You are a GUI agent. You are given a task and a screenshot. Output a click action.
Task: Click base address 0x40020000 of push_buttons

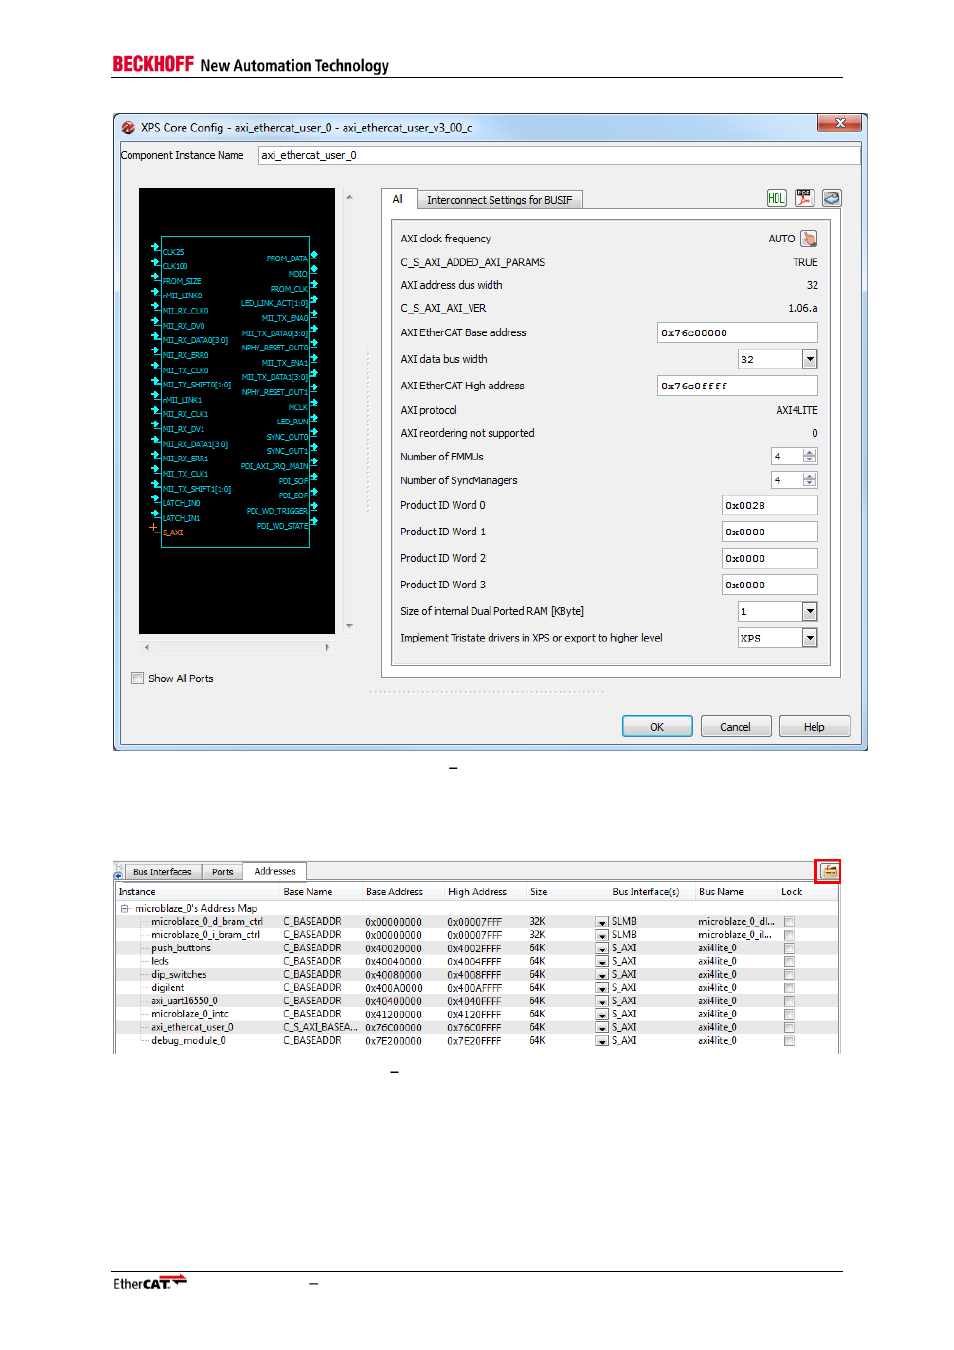click(x=393, y=948)
